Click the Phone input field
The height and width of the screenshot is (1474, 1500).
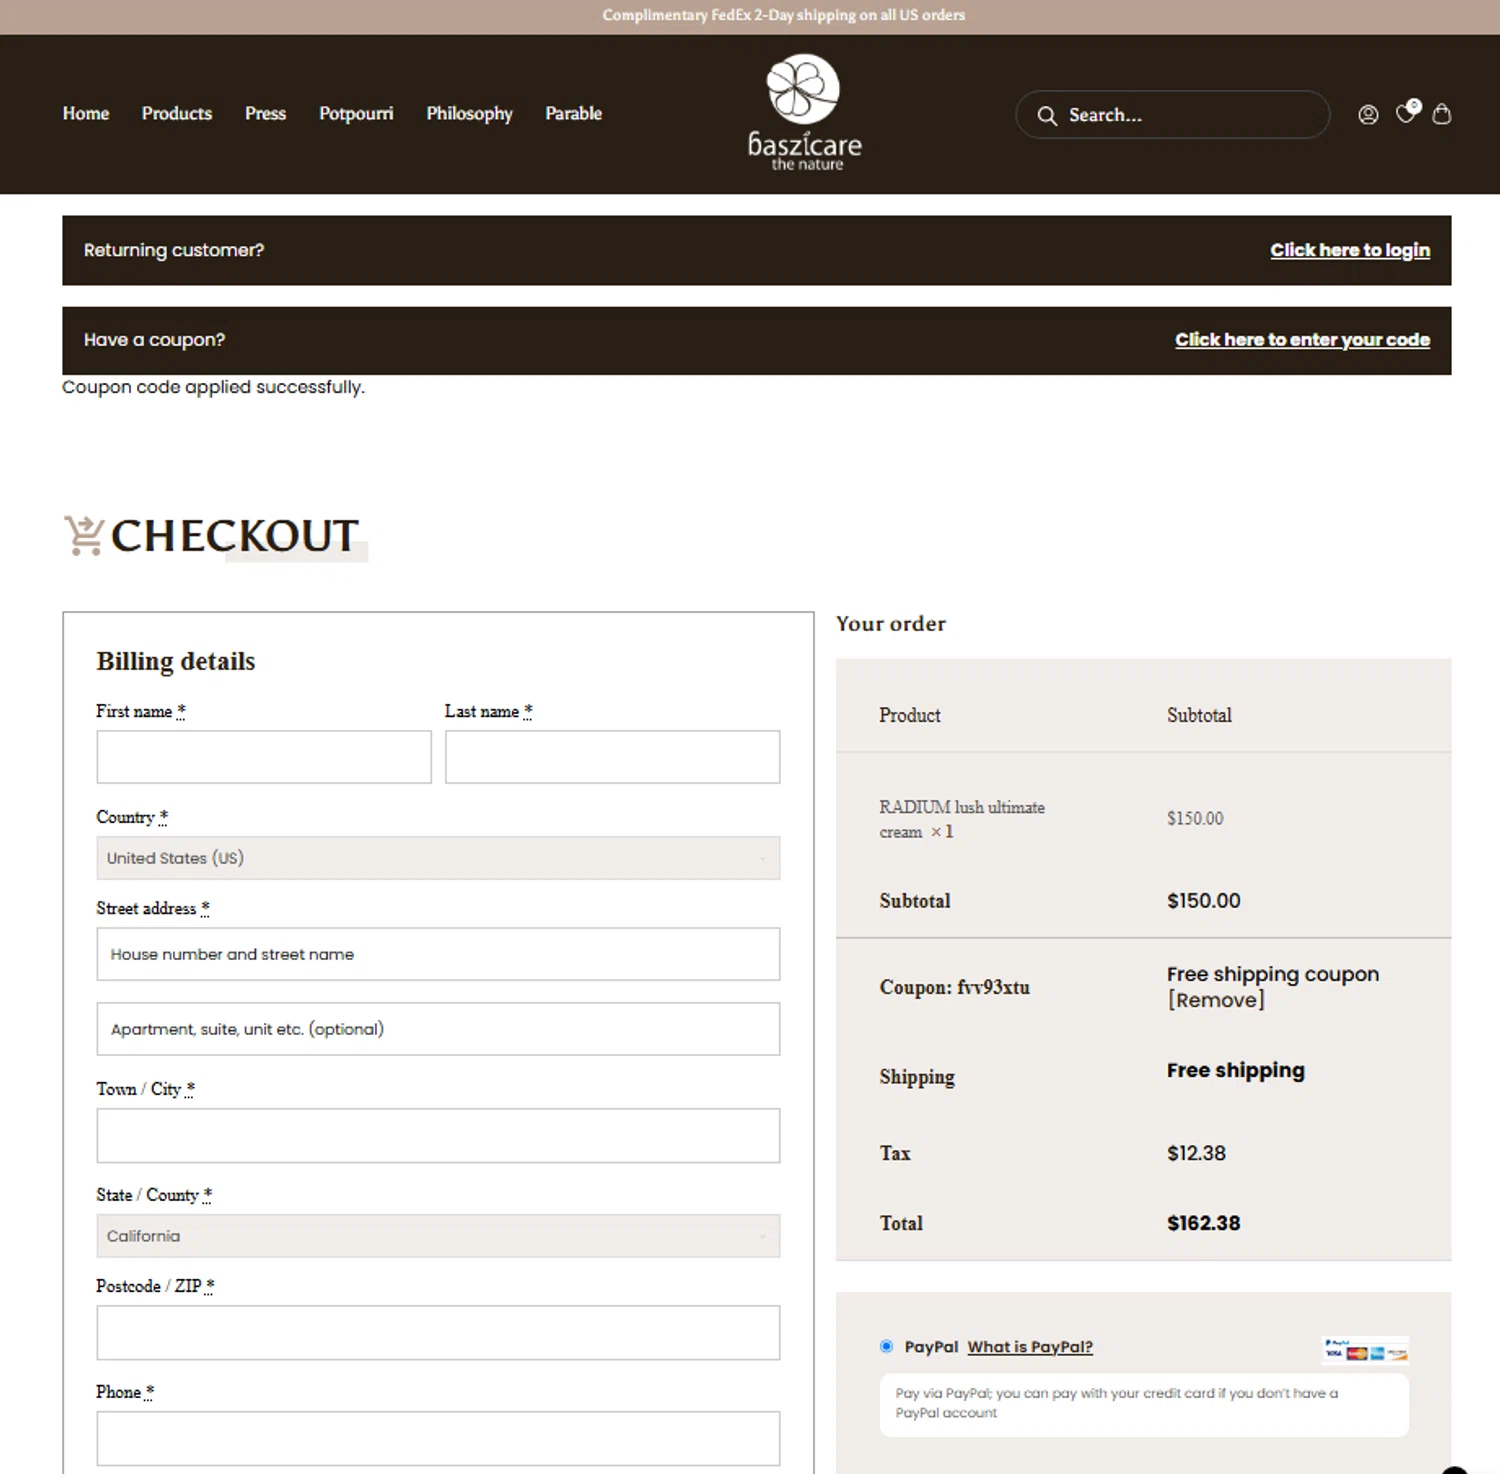(x=438, y=1439)
